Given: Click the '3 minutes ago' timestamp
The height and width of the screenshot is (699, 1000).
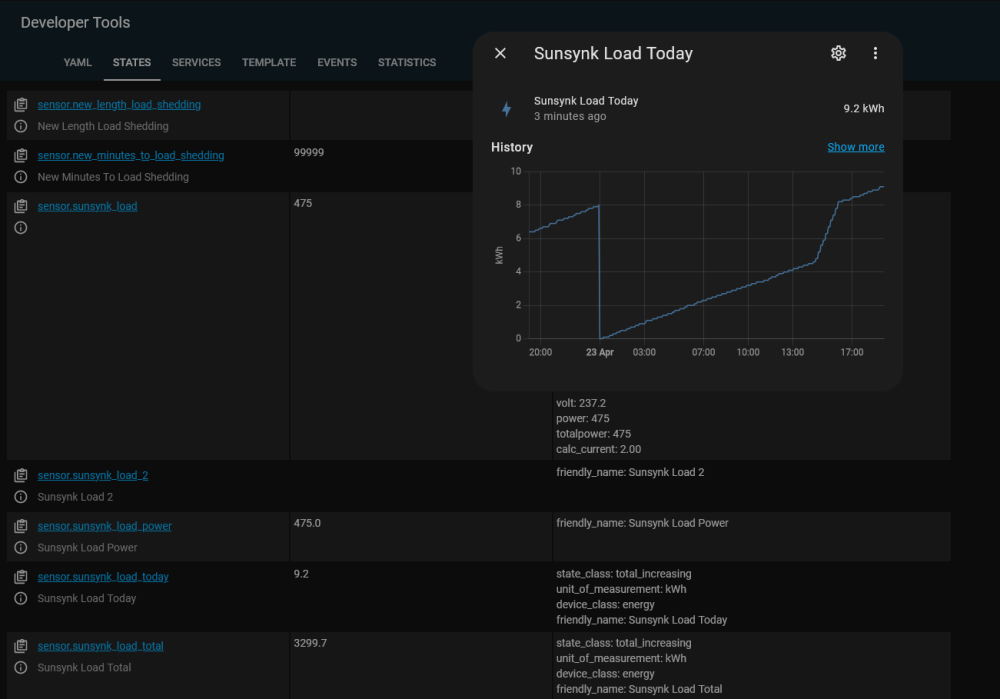Looking at the screenshot, I should point(570,116).
